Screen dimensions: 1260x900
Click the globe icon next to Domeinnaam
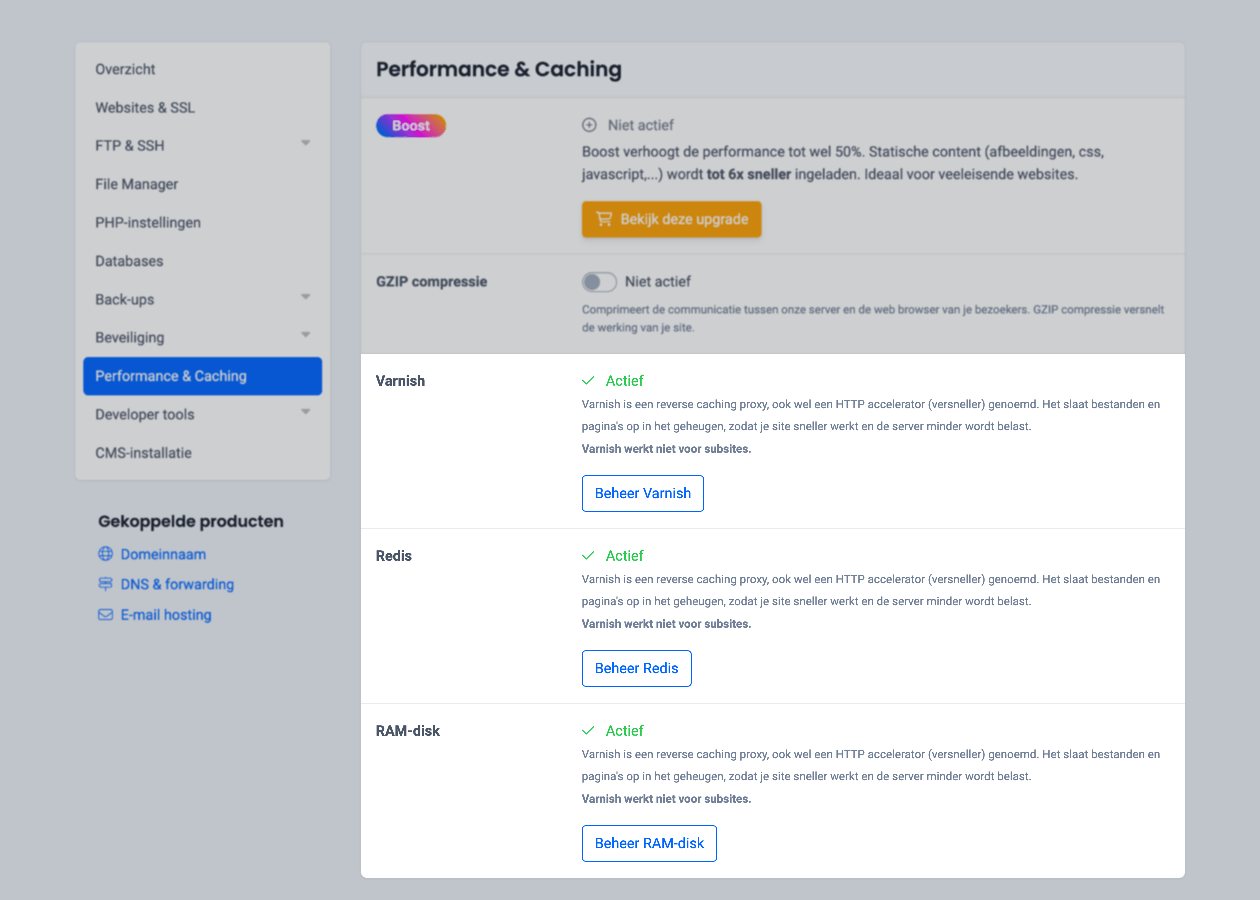click(105, 554)
